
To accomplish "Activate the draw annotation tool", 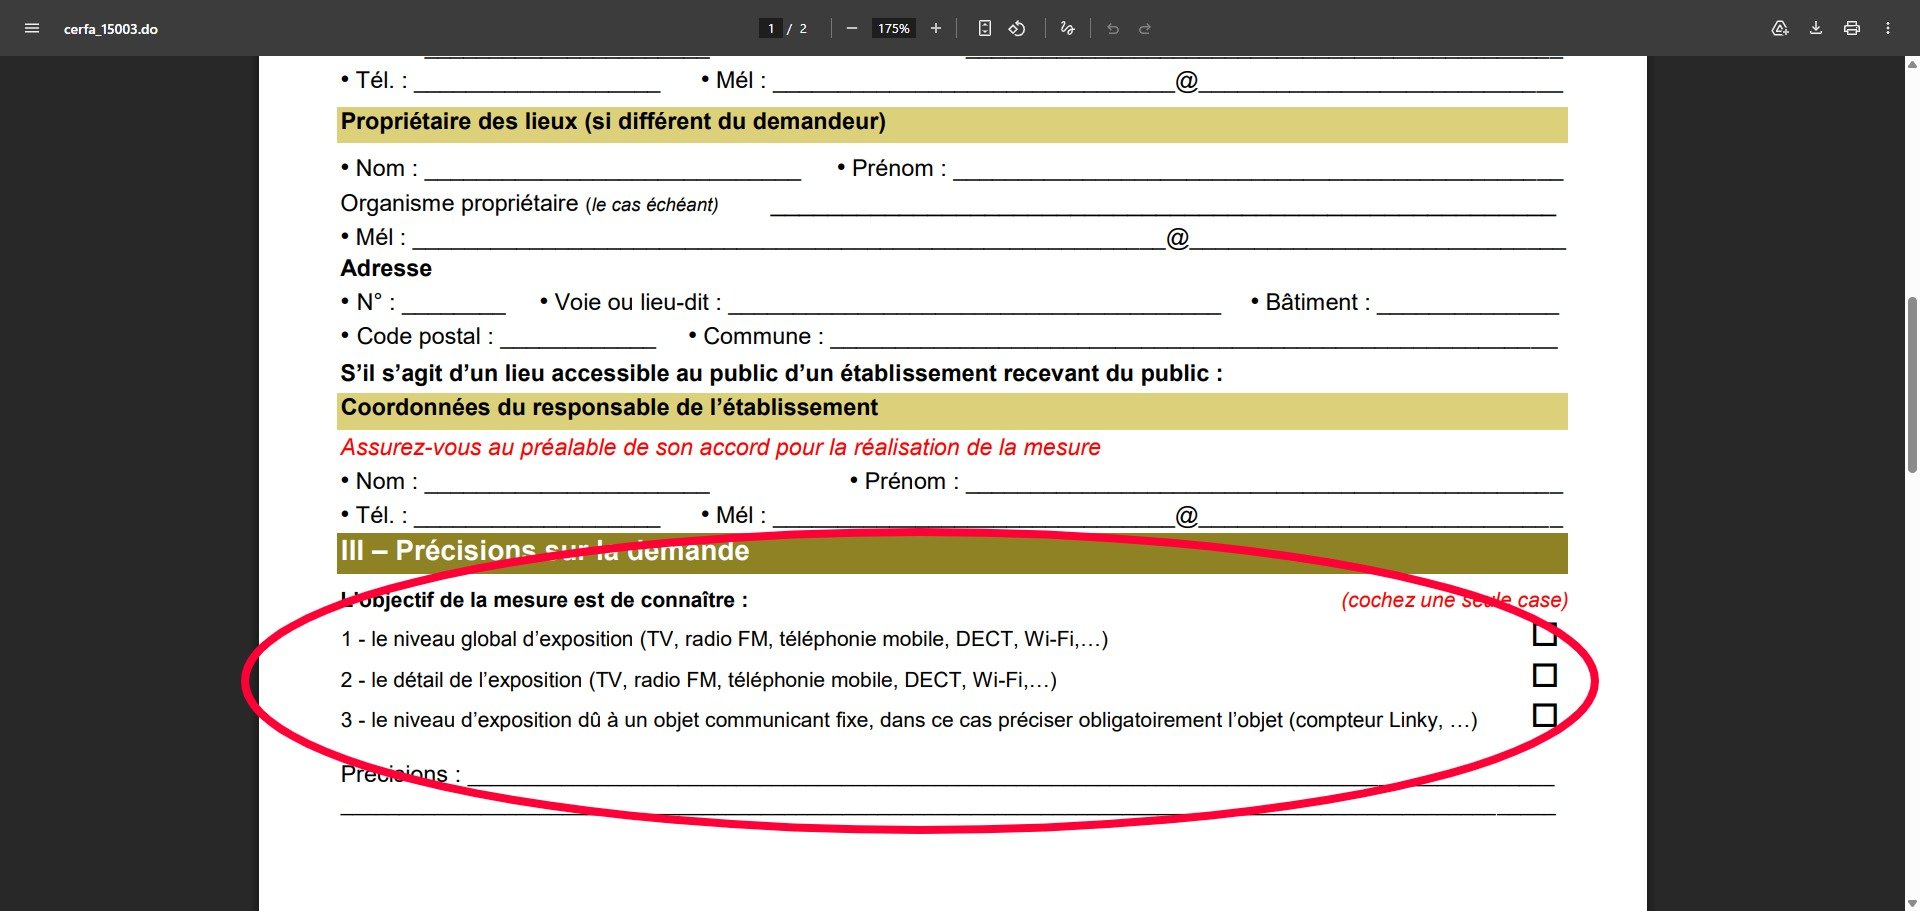I will click(x=1067, y=28).
